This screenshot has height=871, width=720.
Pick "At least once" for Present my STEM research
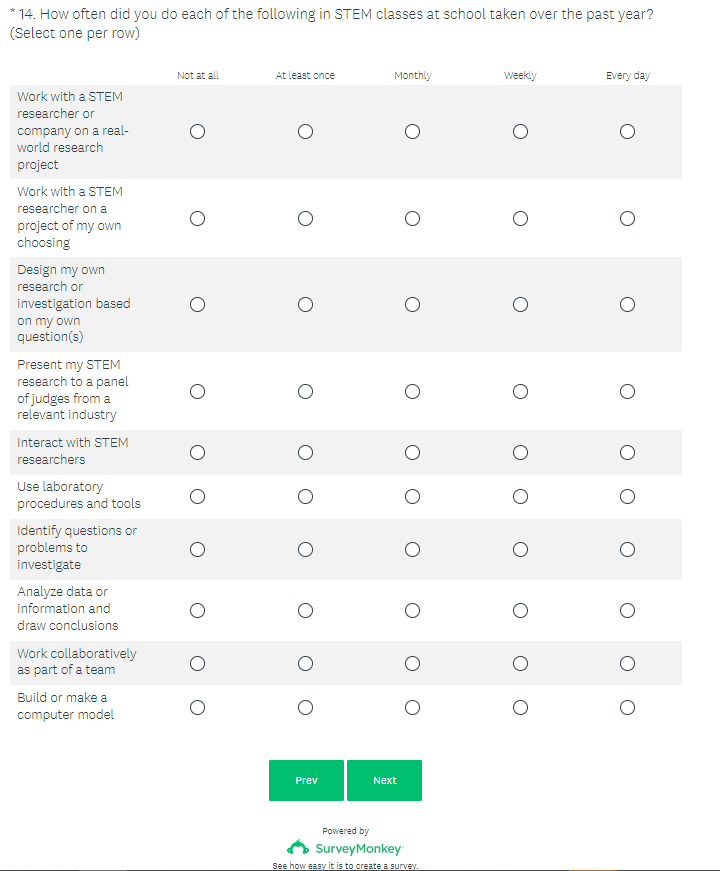click(x=305, y=391)
